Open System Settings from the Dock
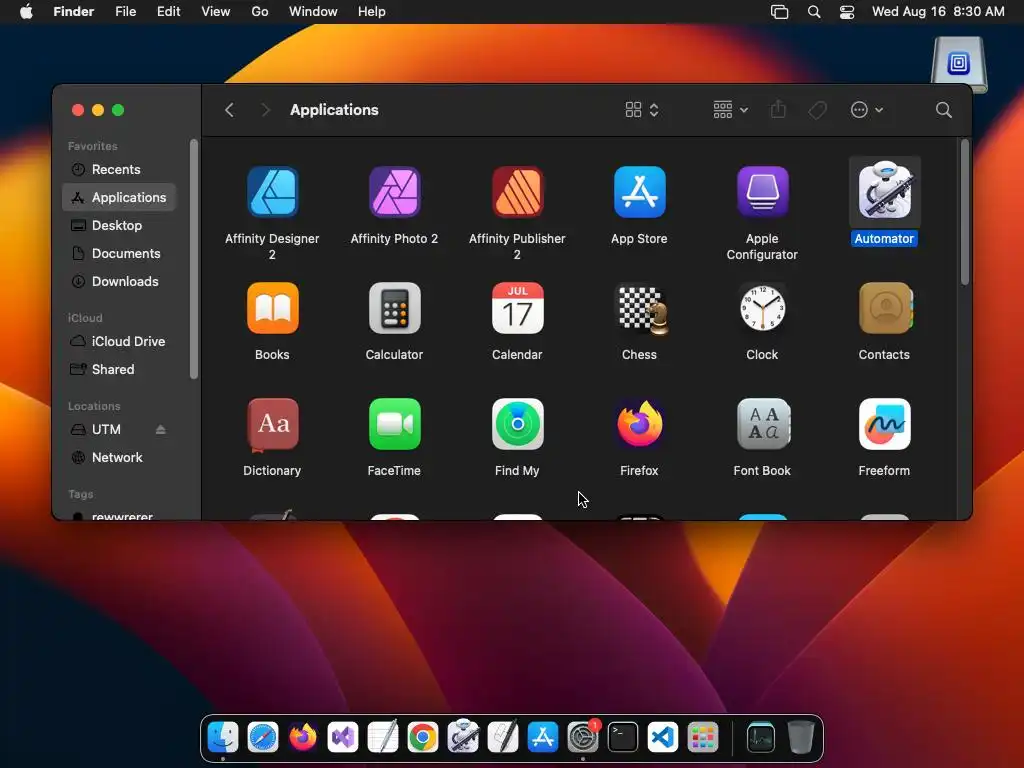This screenshot has height=768, width=1024. 583,738
